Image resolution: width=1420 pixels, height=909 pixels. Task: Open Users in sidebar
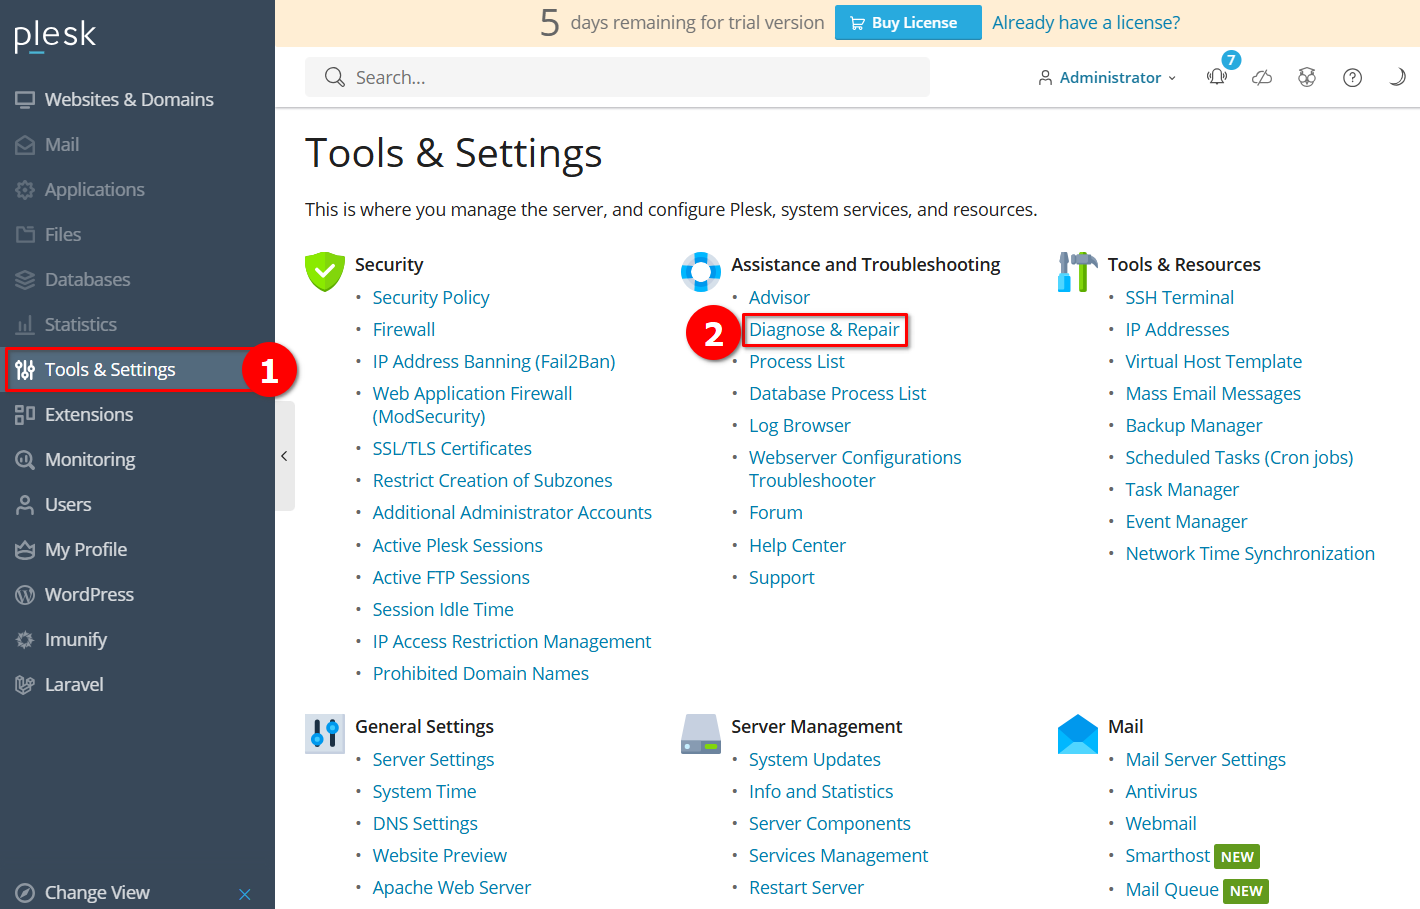click(x=137, y=504)
